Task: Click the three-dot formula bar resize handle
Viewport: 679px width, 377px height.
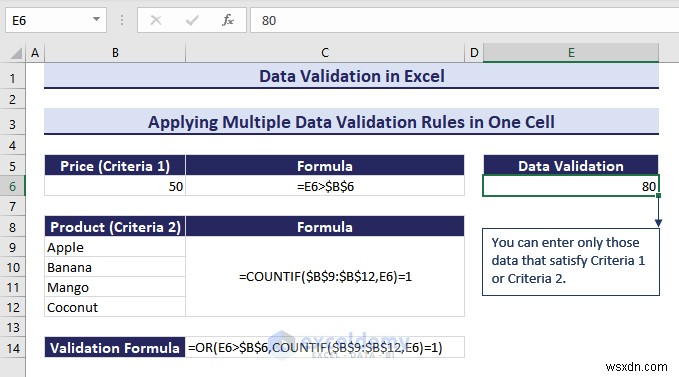Action: [122, 20]
